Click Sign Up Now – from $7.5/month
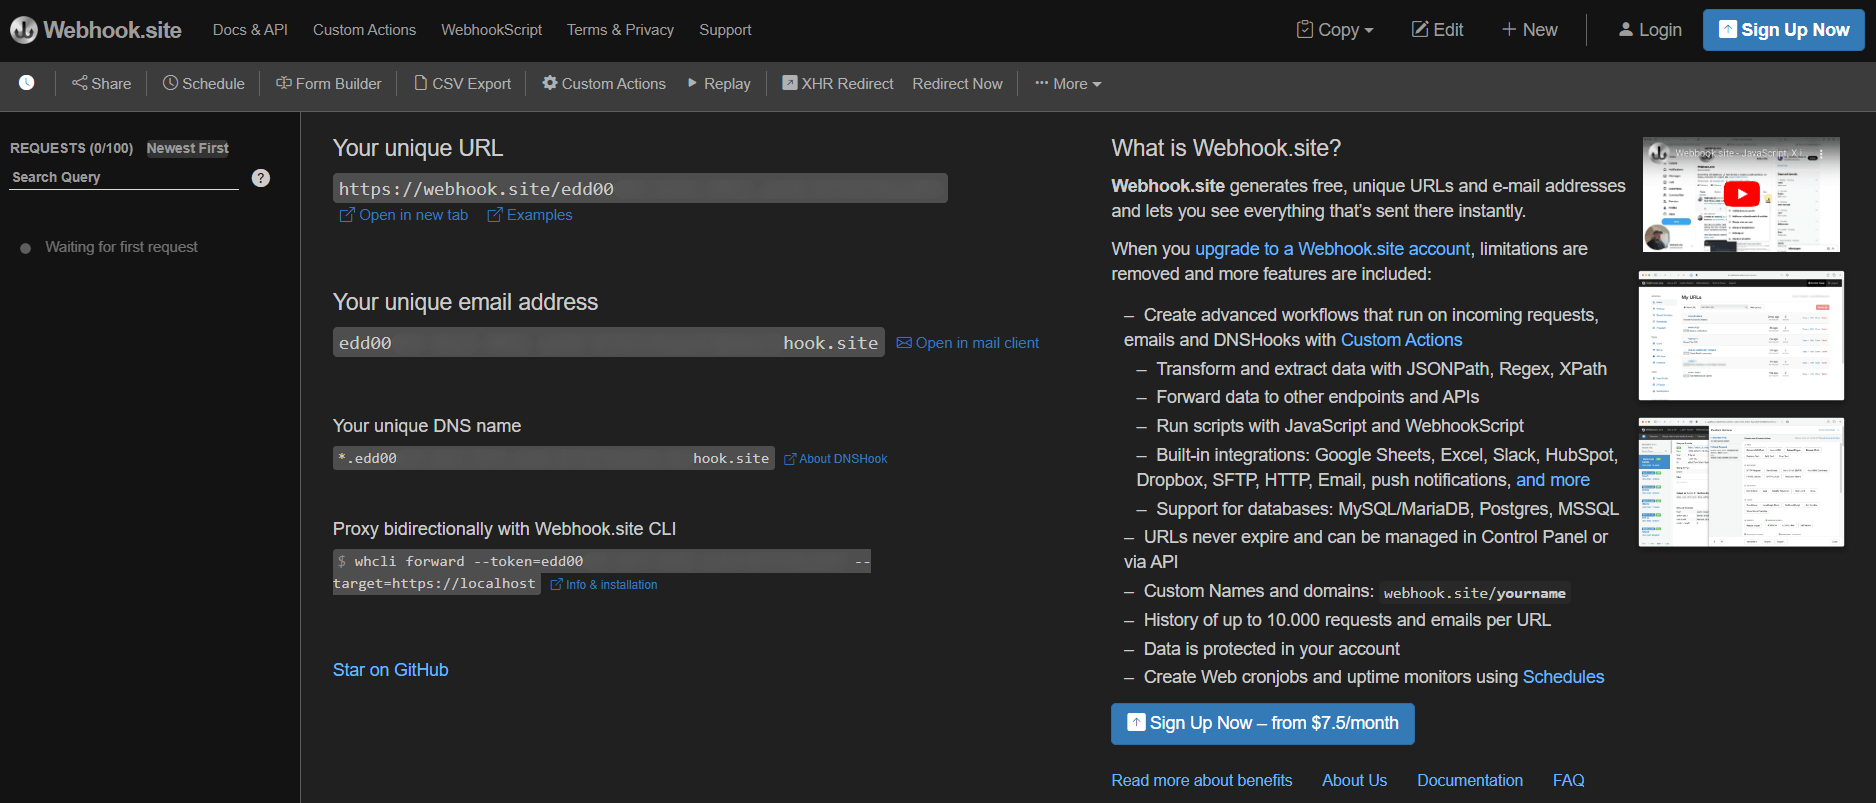Screen dimensions: 1876x803 coord(1262,723)
